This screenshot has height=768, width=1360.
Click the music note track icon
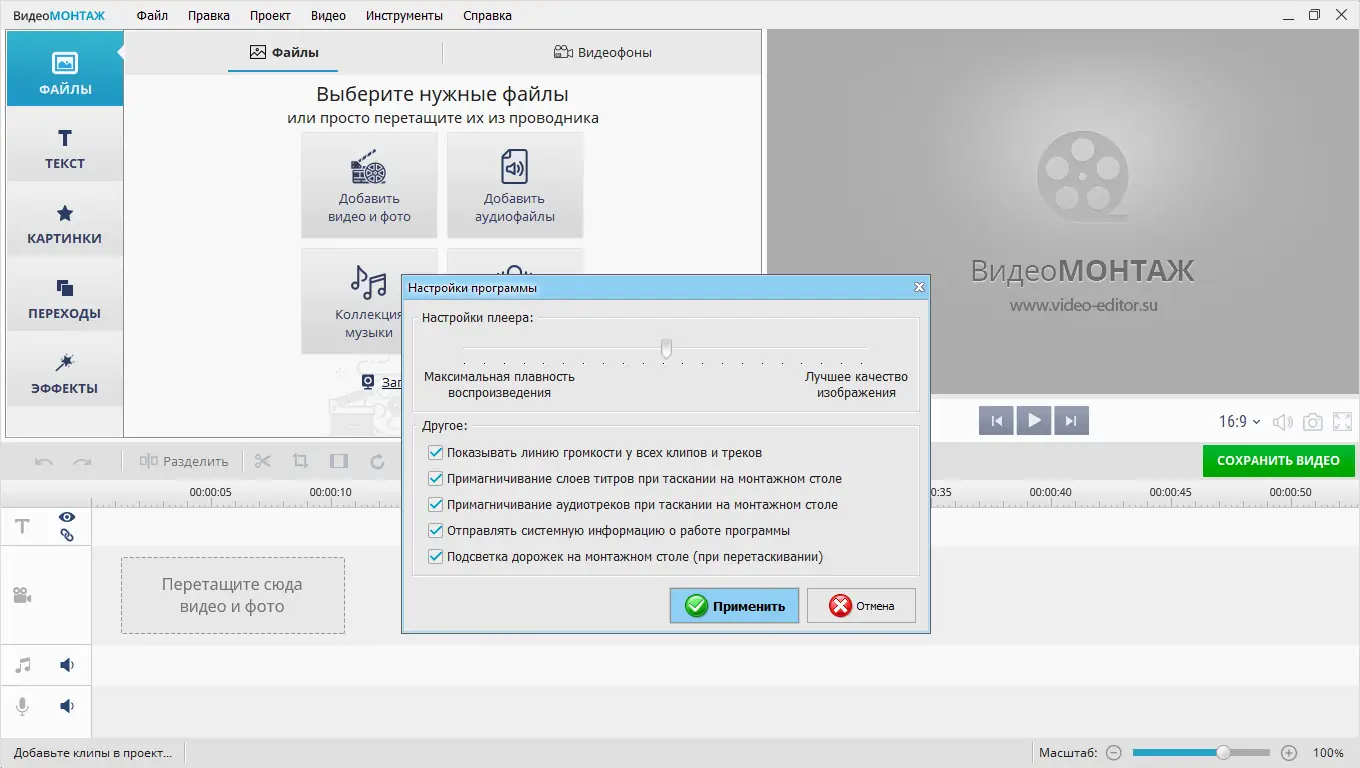click(x=22, y=665)
